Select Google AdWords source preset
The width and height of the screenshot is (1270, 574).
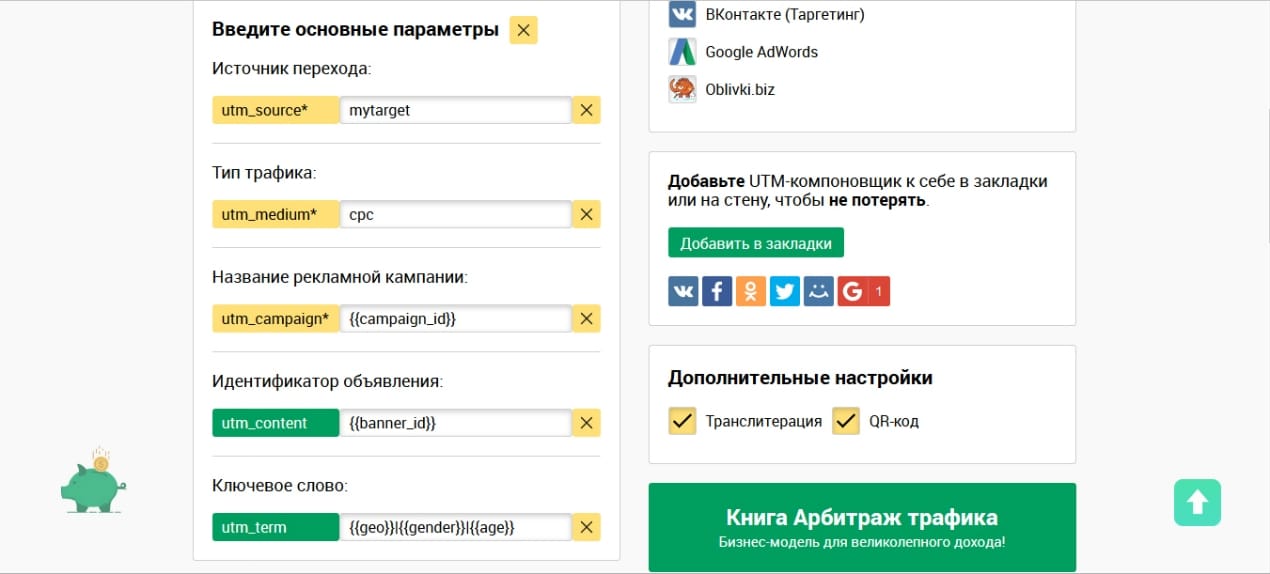[x=743, y=52]
